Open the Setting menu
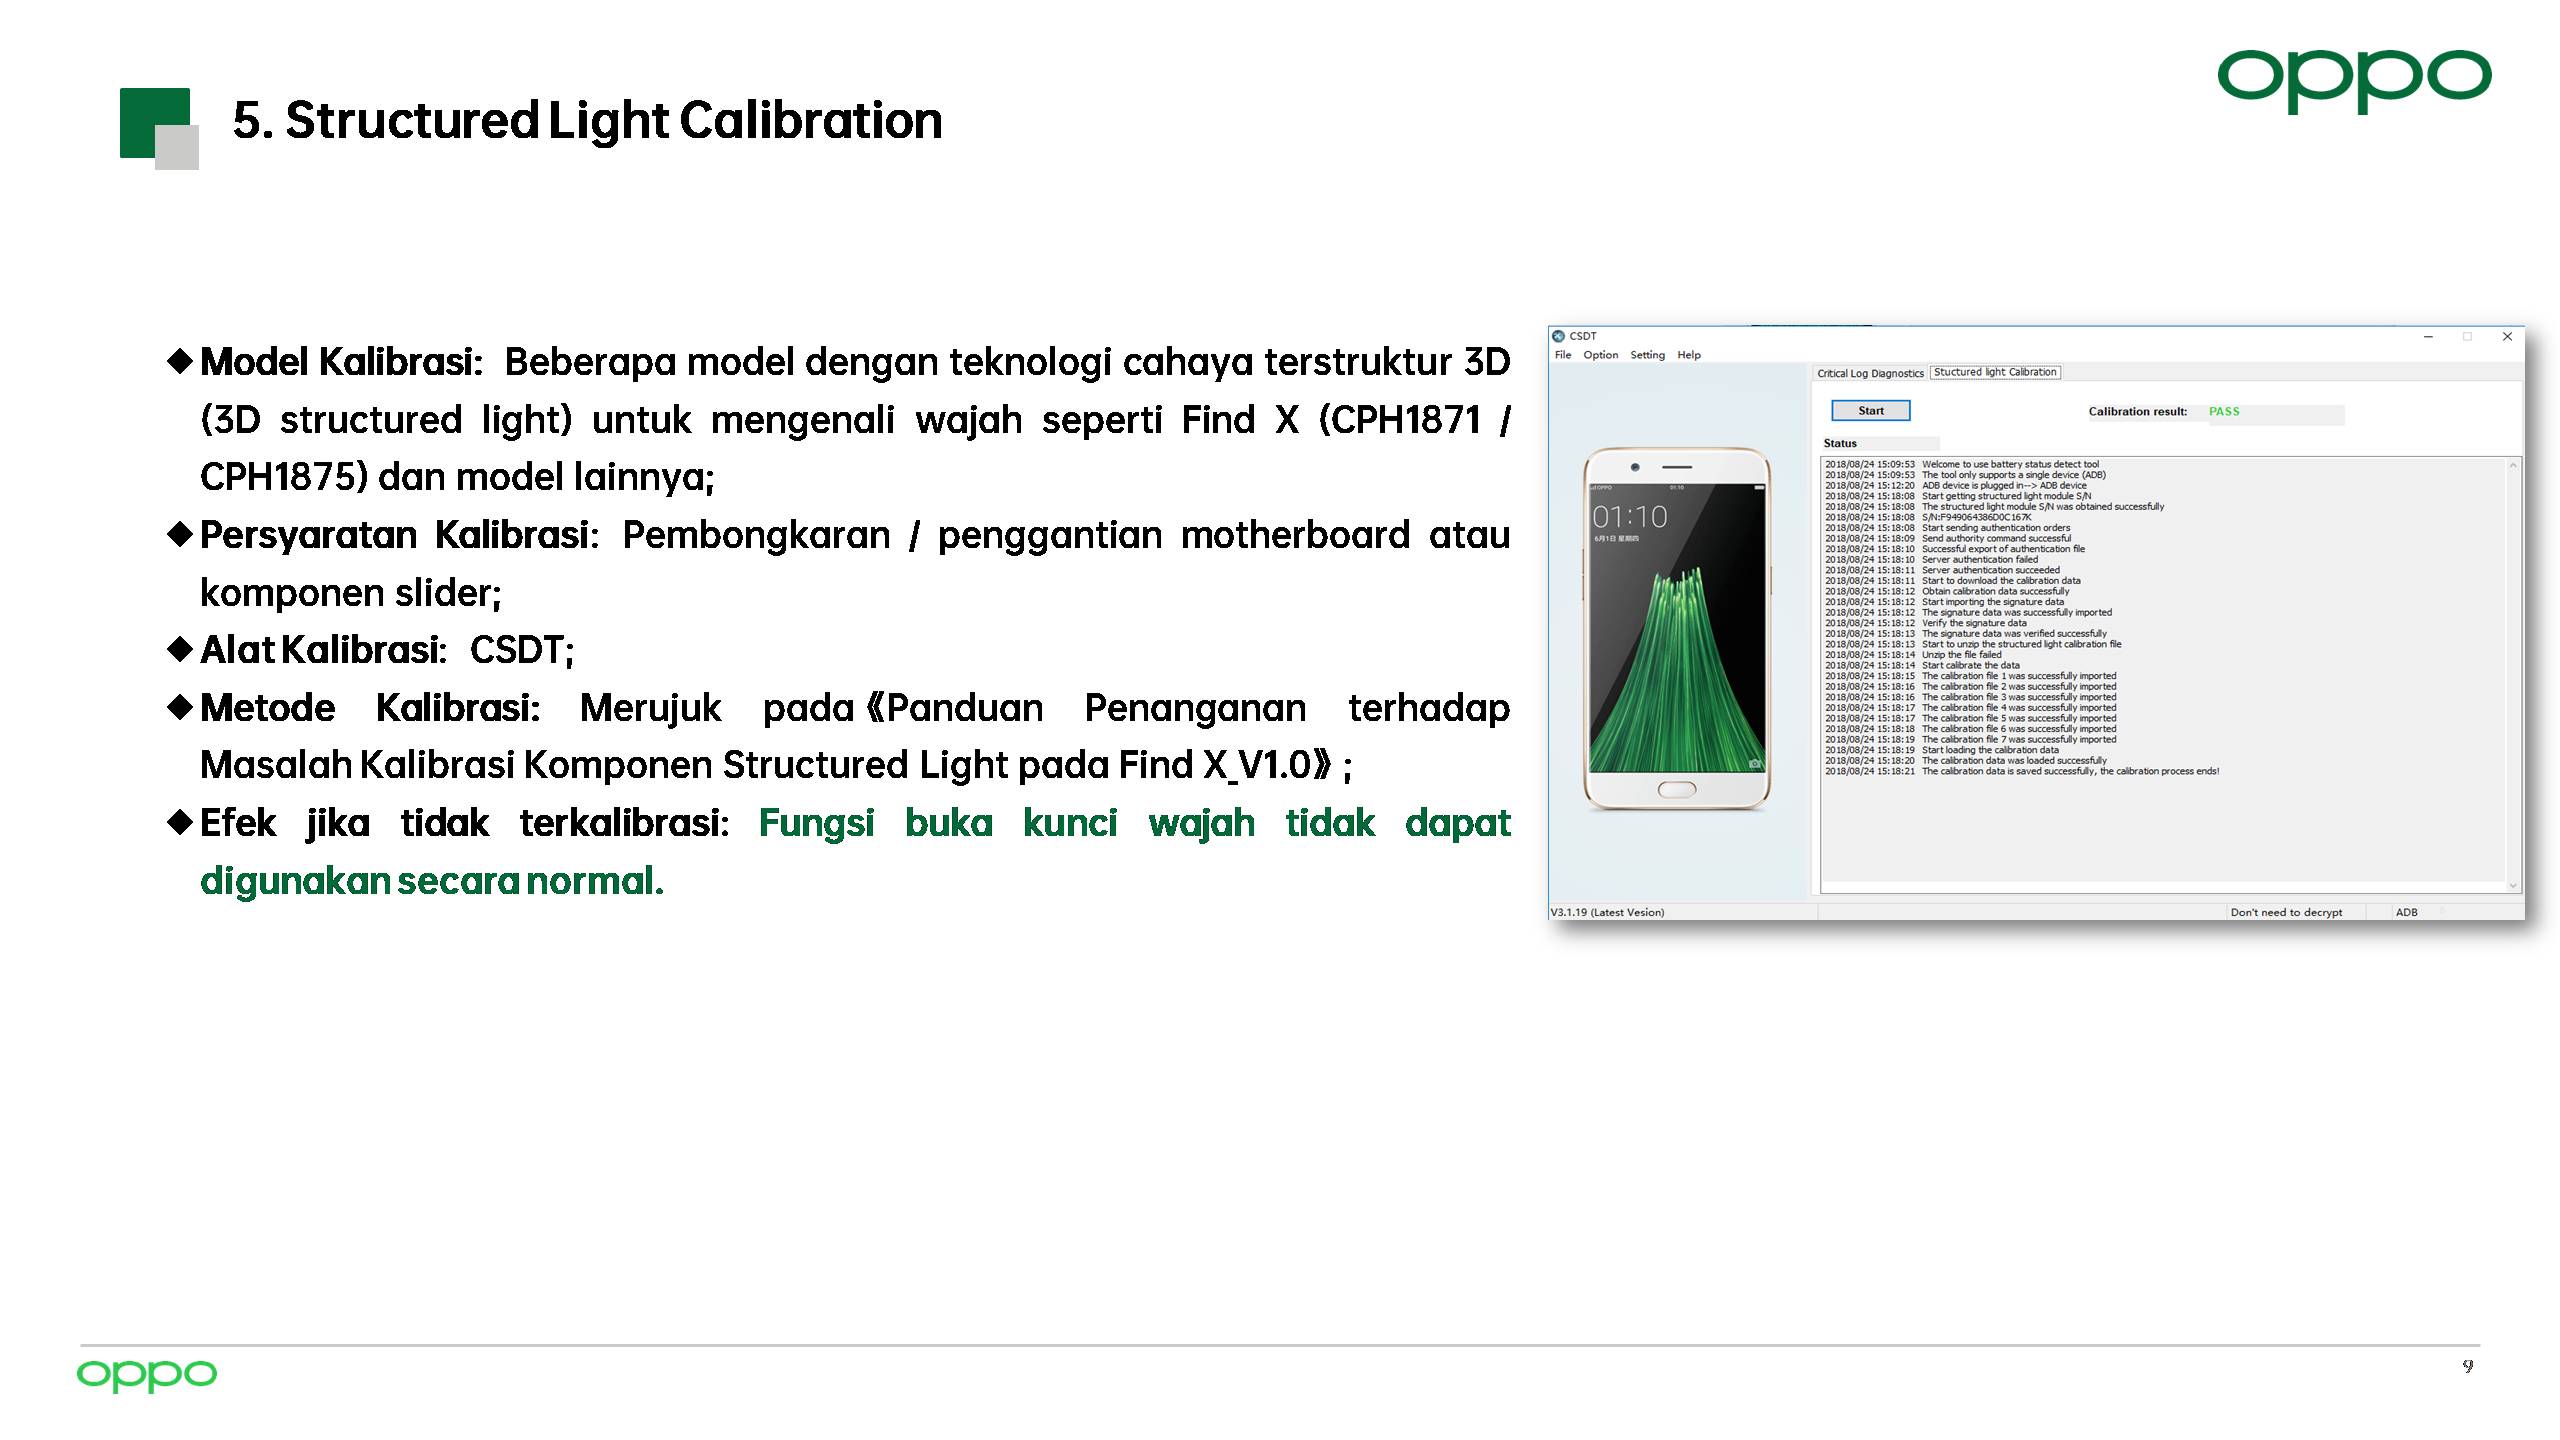Screen dimensions: 2560x1440 pyautogui.click(x=1647, y=355)
